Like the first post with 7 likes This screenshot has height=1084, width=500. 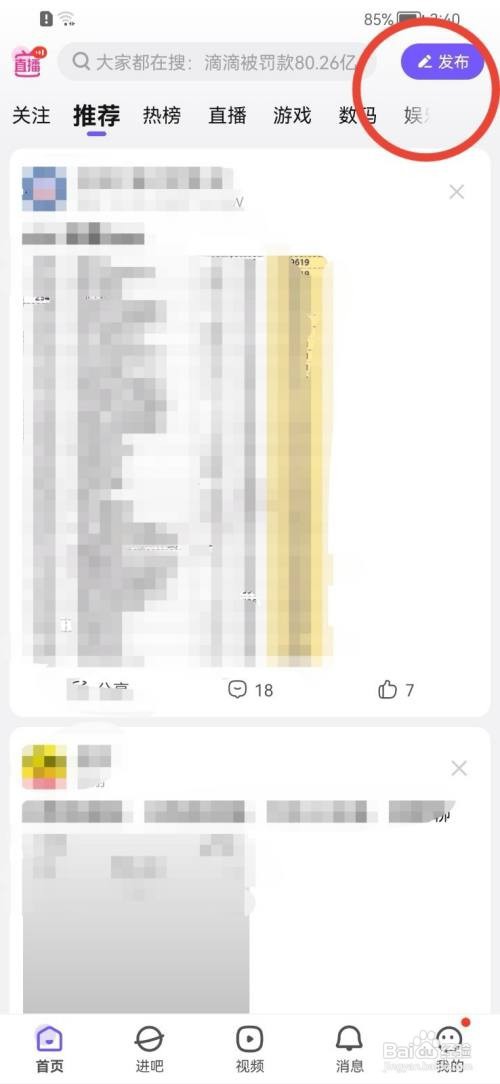point(396,689)
